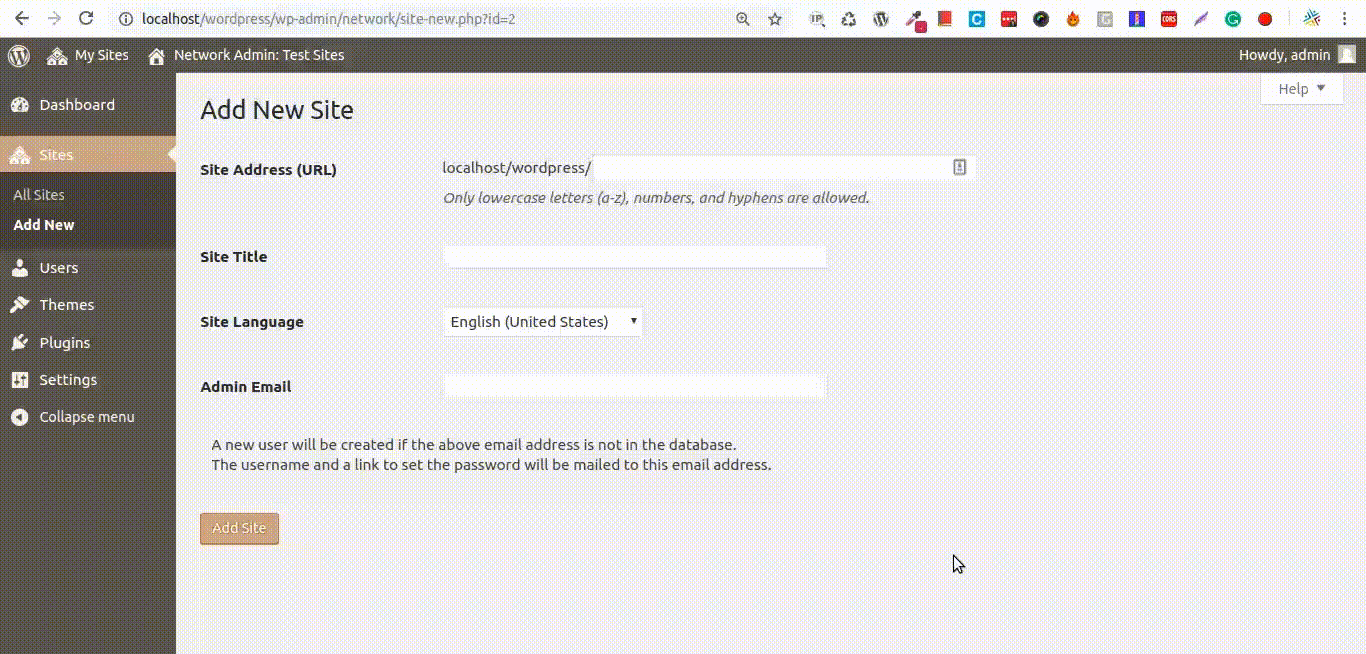The width and height of the screenshot is (1366, 654).
Task: Click the gray G extension icon
Action: click(1105, 19)
